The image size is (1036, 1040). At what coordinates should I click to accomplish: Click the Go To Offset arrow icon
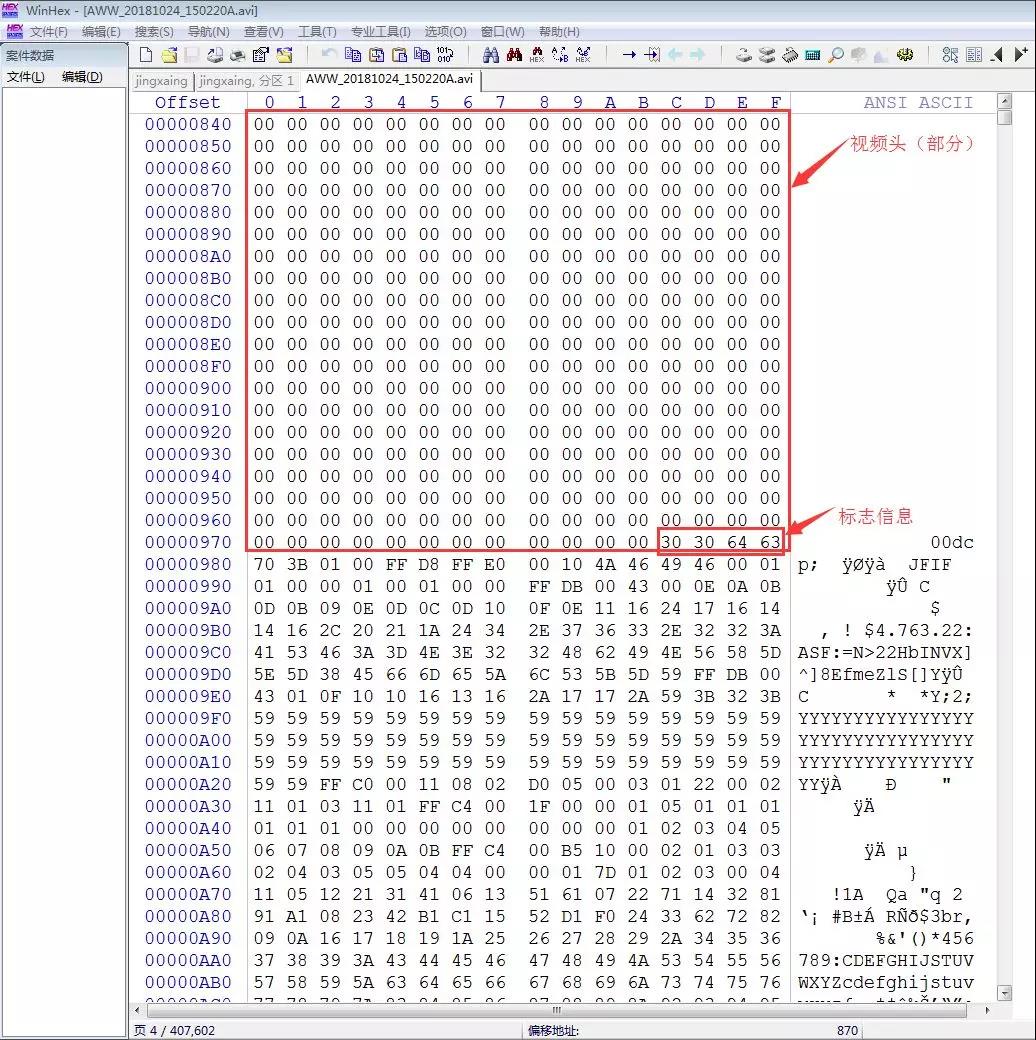click(x=629, y=54)
